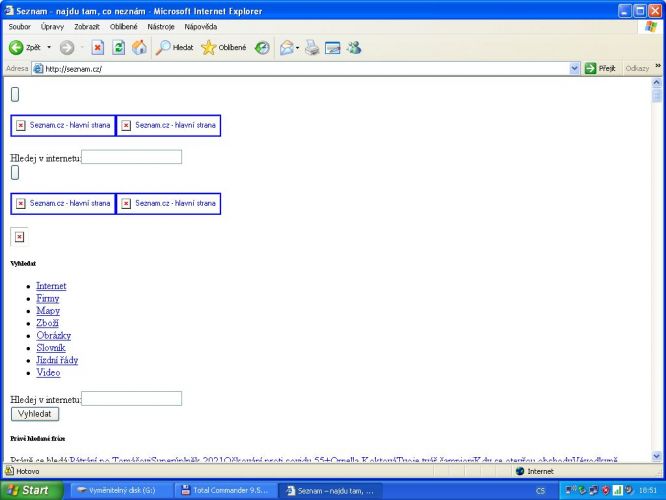This screenshot has width=666, height=500.
Task: Open the Slovník link
Action: point(51,347)
